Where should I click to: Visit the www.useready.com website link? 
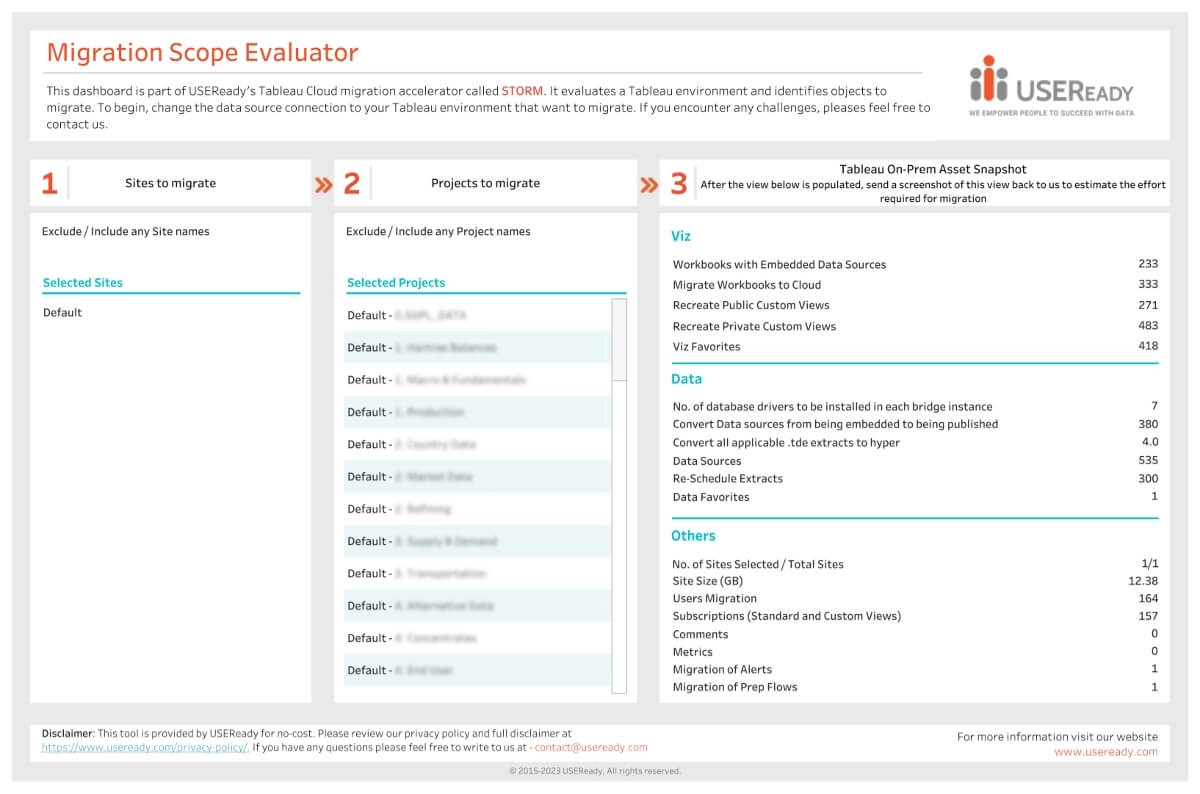tap(1106, 752)
